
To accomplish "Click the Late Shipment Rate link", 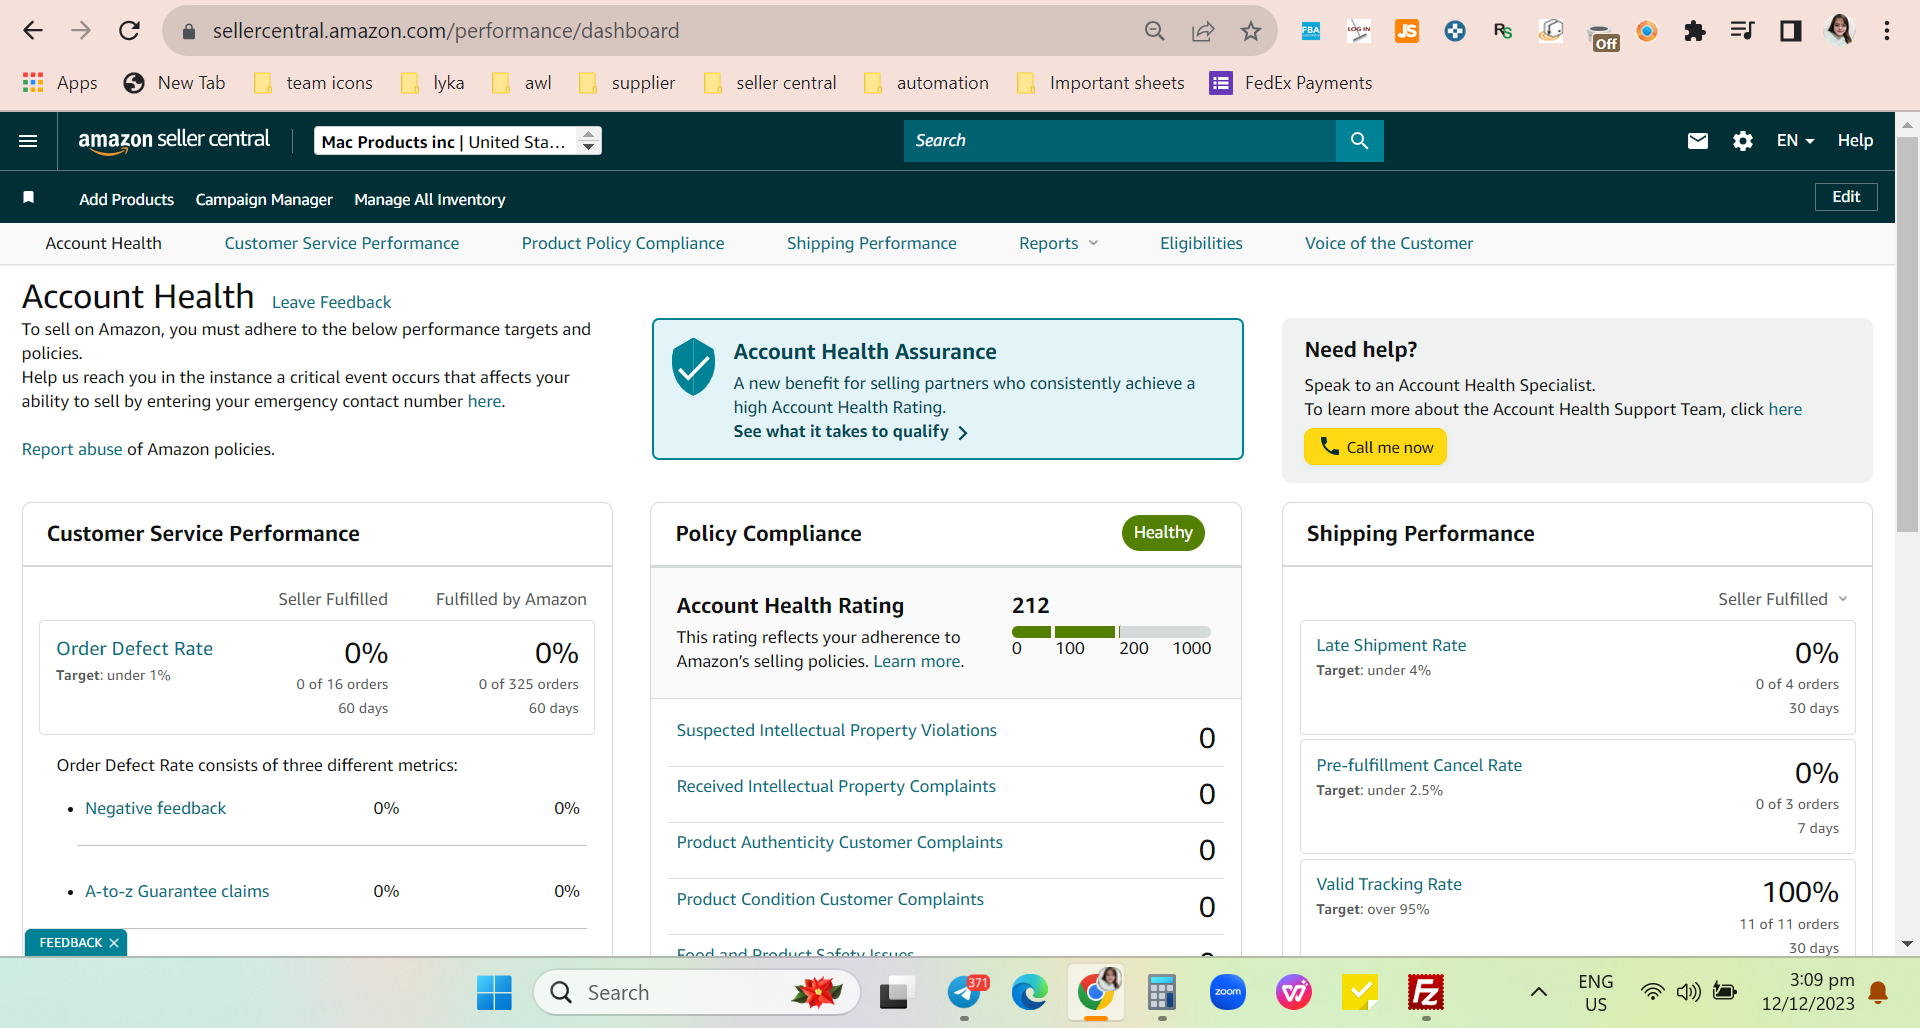I will pyautogui.click(x=1391, y=645).
